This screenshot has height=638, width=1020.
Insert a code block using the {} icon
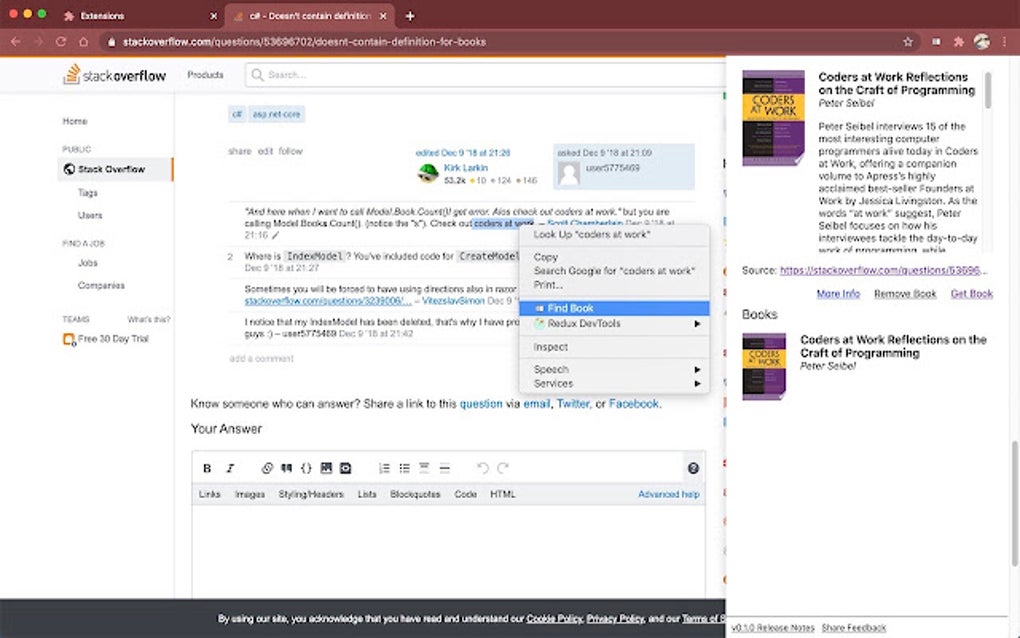(x=306, y=468)
